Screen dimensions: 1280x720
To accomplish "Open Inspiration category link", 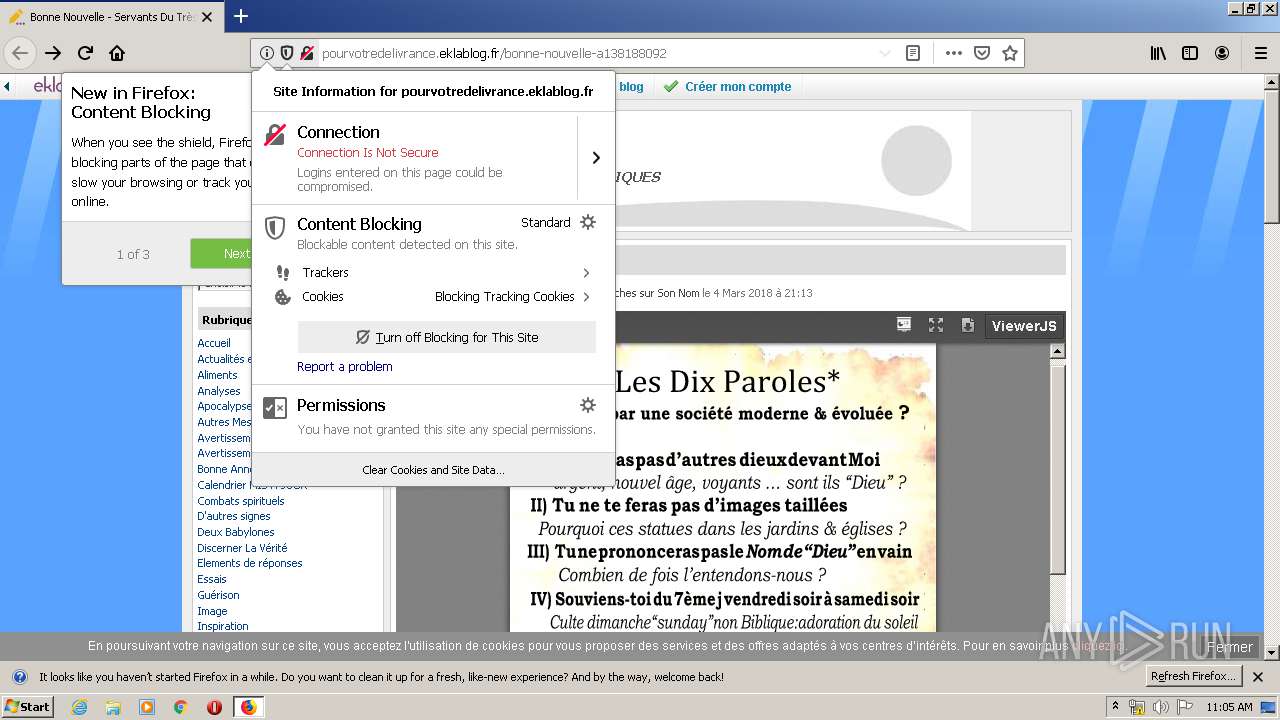I will click(x=223, y=626).
